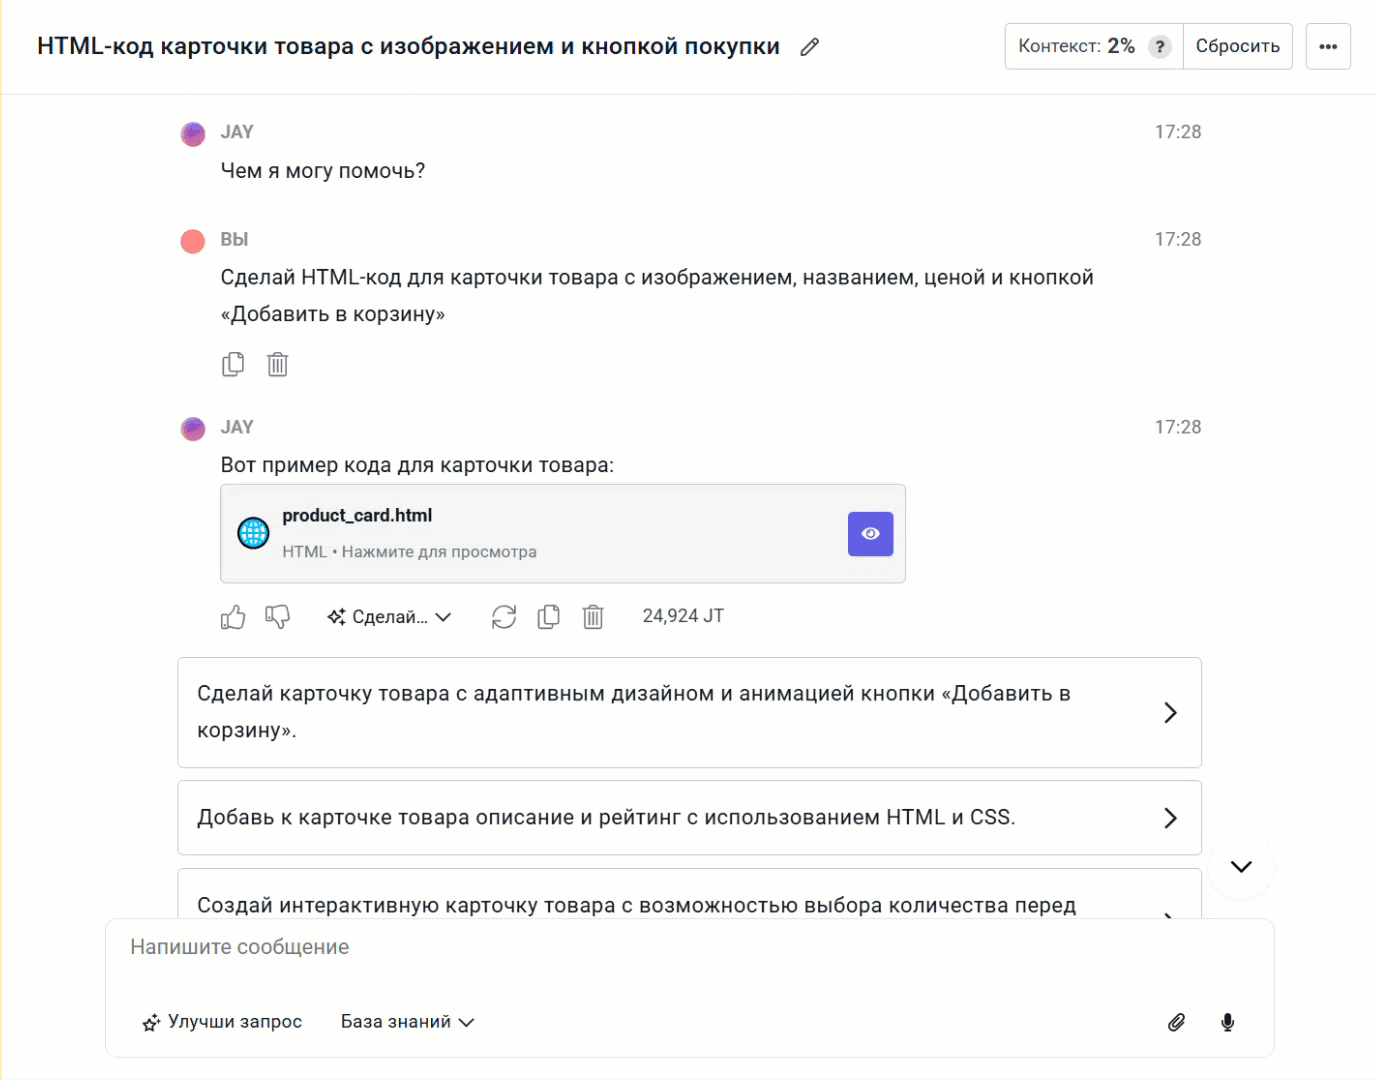Attach a file with the paperclip icon

coord(1177,1022)
